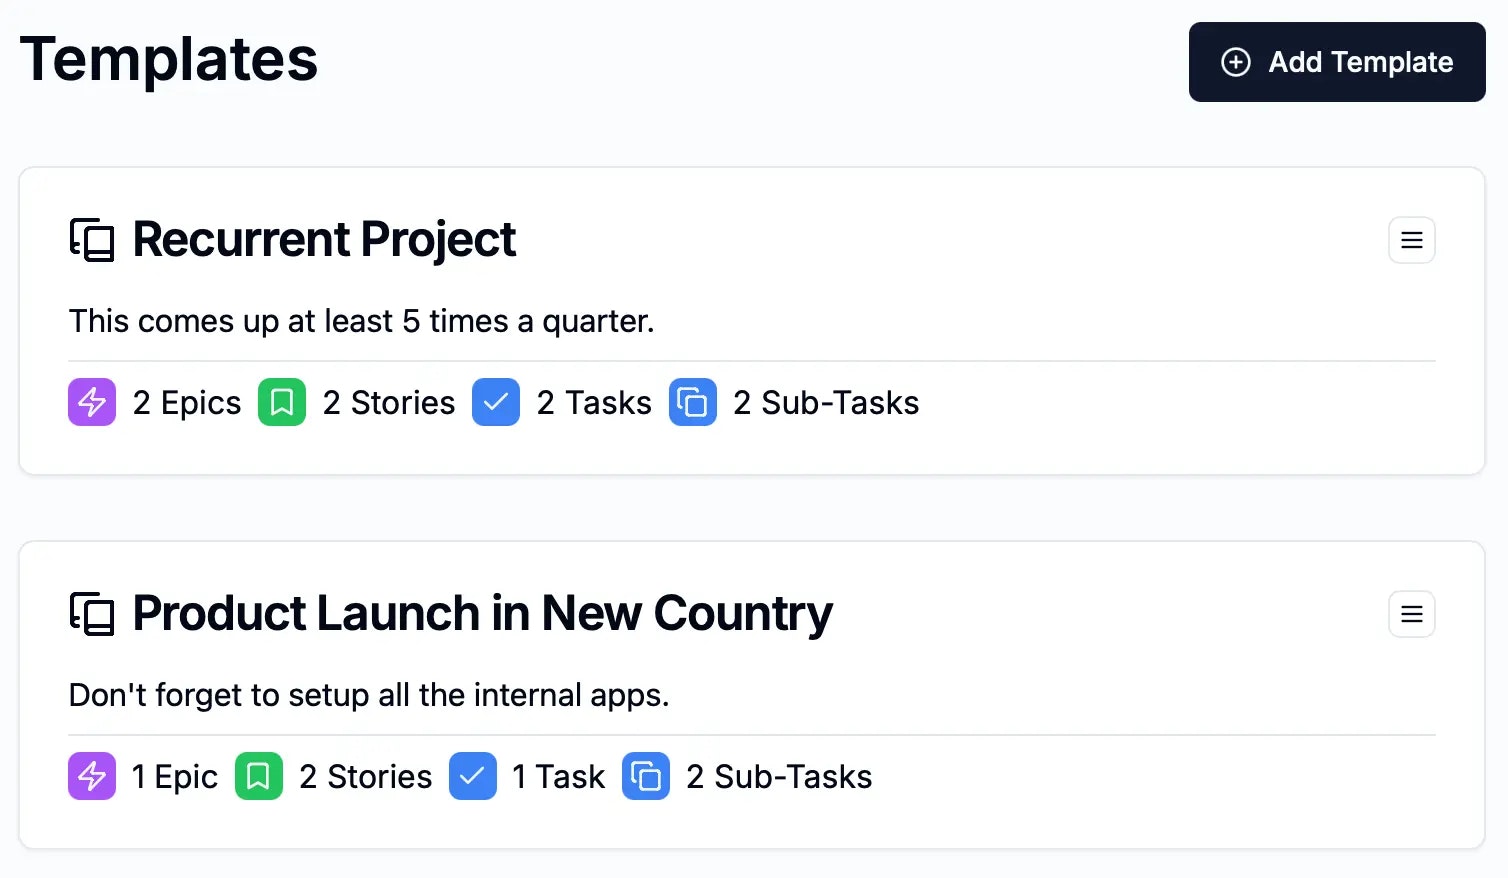The height and width of the screenshot is (878, 1508).
Task: Click the 'This comes up at least 5 times' description
Action: pos(361,321)
